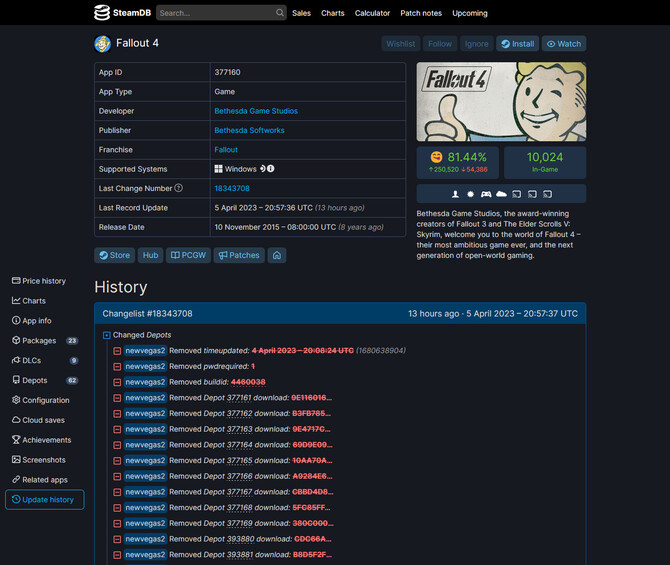Click the Fallout 4 Vault Boy app icon
The height and width of the screenshot is (565, 670).
coord(103,44)
